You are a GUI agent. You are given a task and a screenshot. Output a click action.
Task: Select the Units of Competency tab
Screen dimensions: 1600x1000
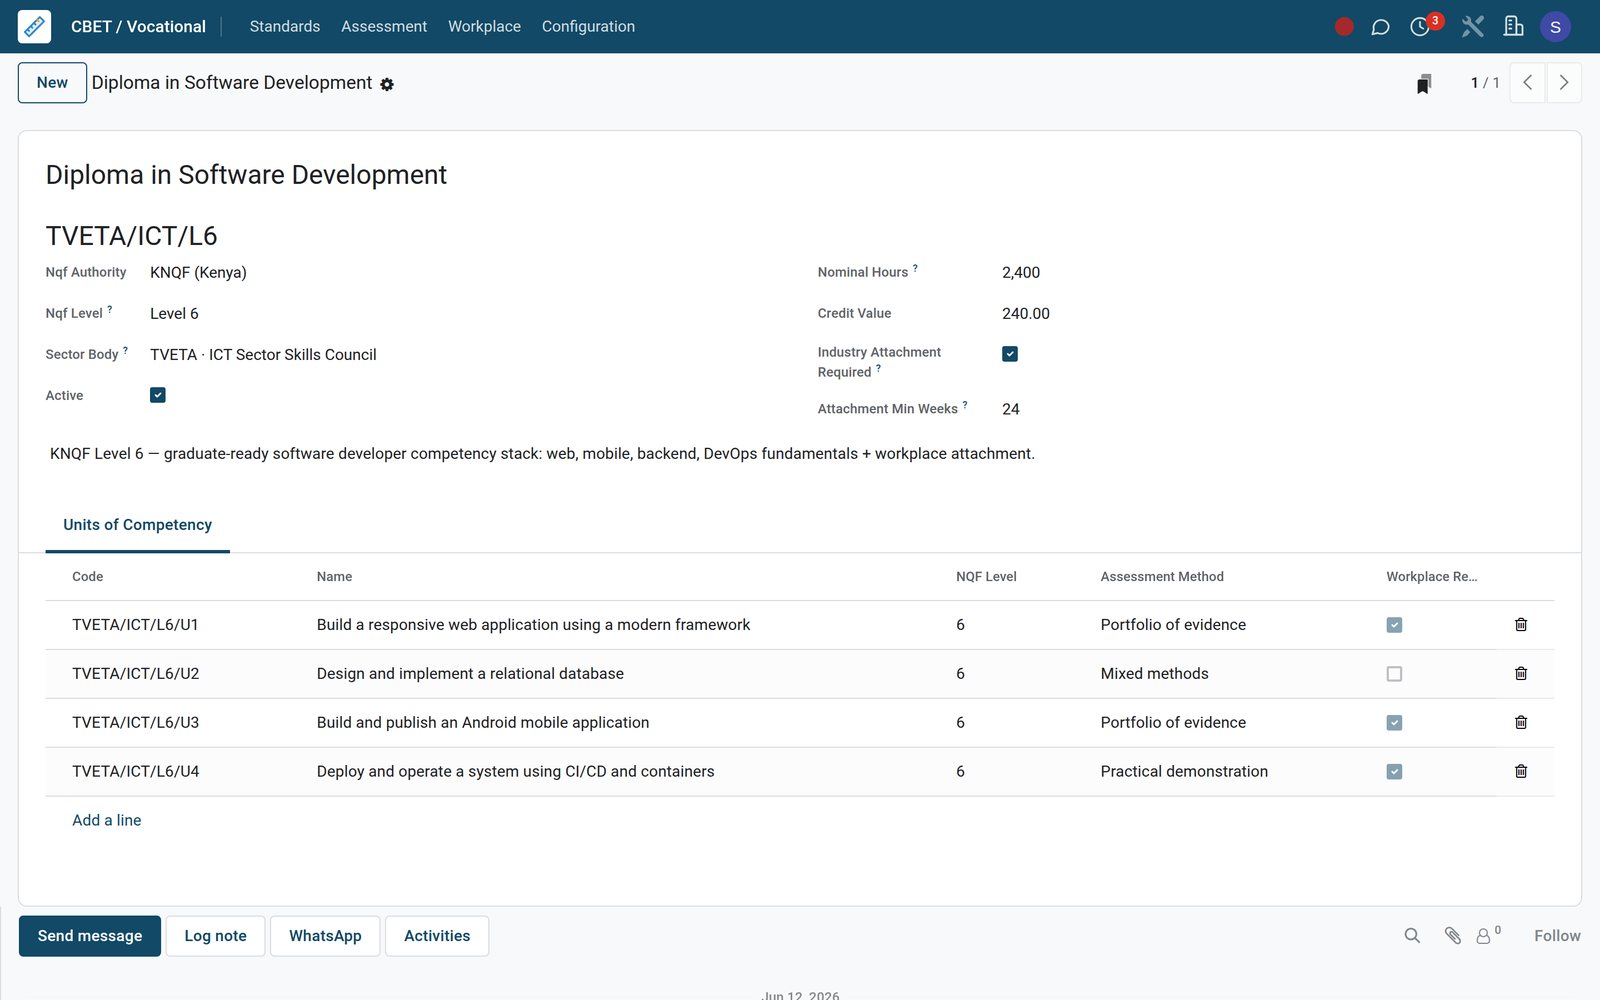point(138,525)
